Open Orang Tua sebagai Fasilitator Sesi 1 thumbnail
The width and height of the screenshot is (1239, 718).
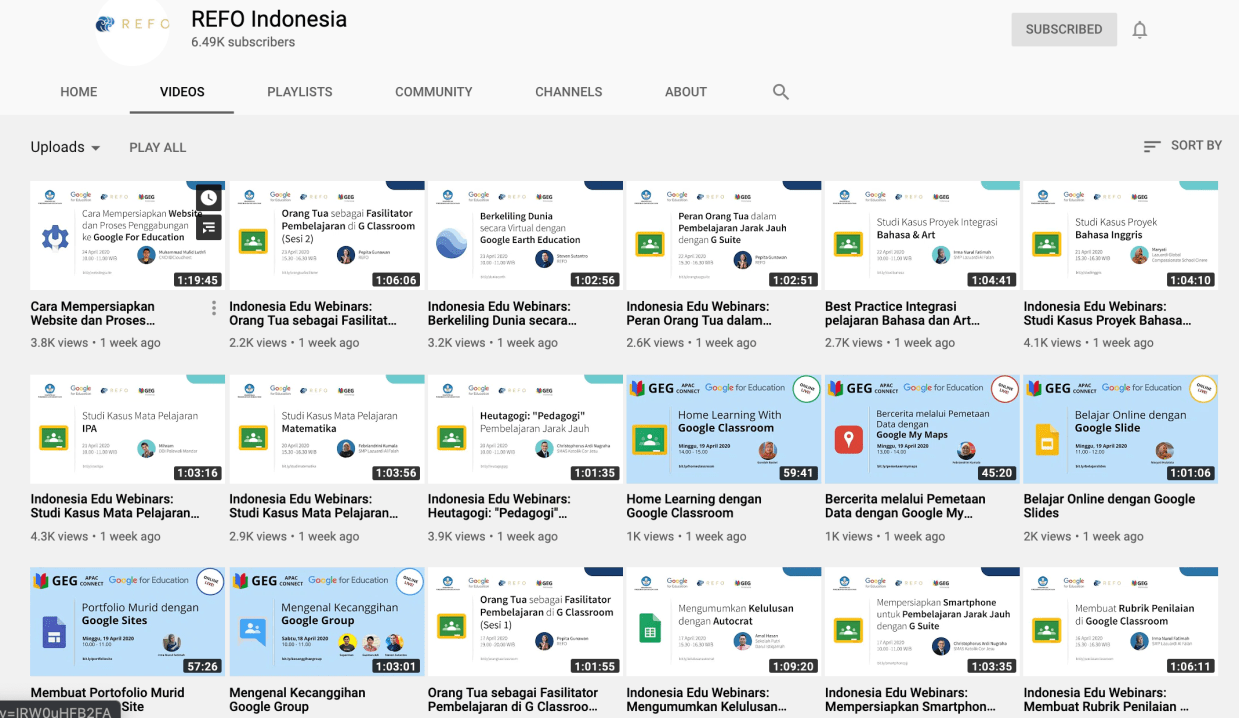[525, 622]
